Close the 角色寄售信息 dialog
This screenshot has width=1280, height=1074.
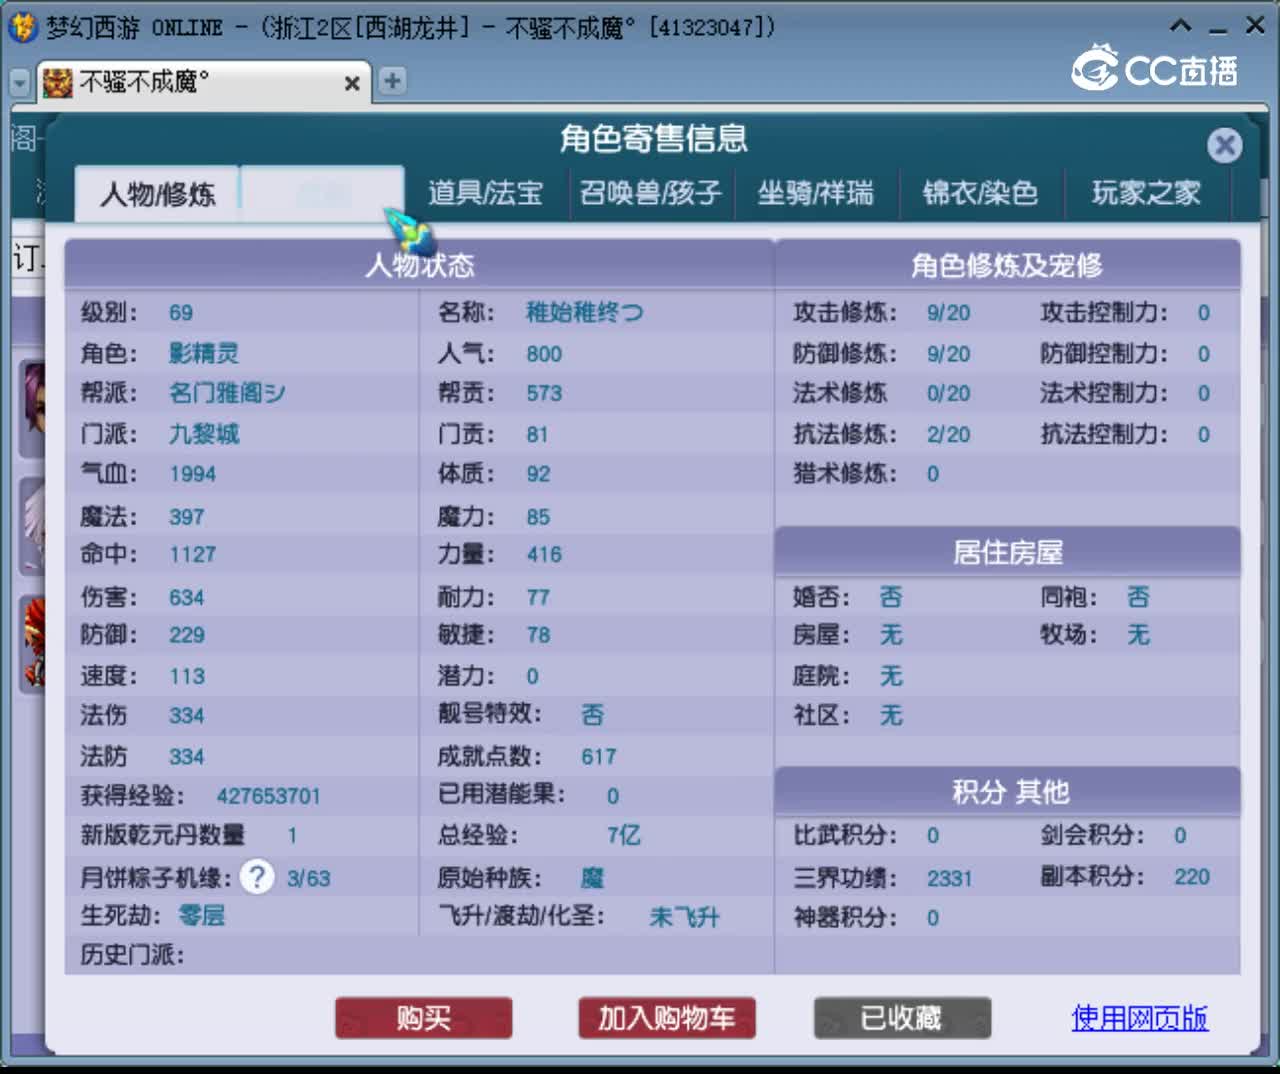[x=1224, y=146]
